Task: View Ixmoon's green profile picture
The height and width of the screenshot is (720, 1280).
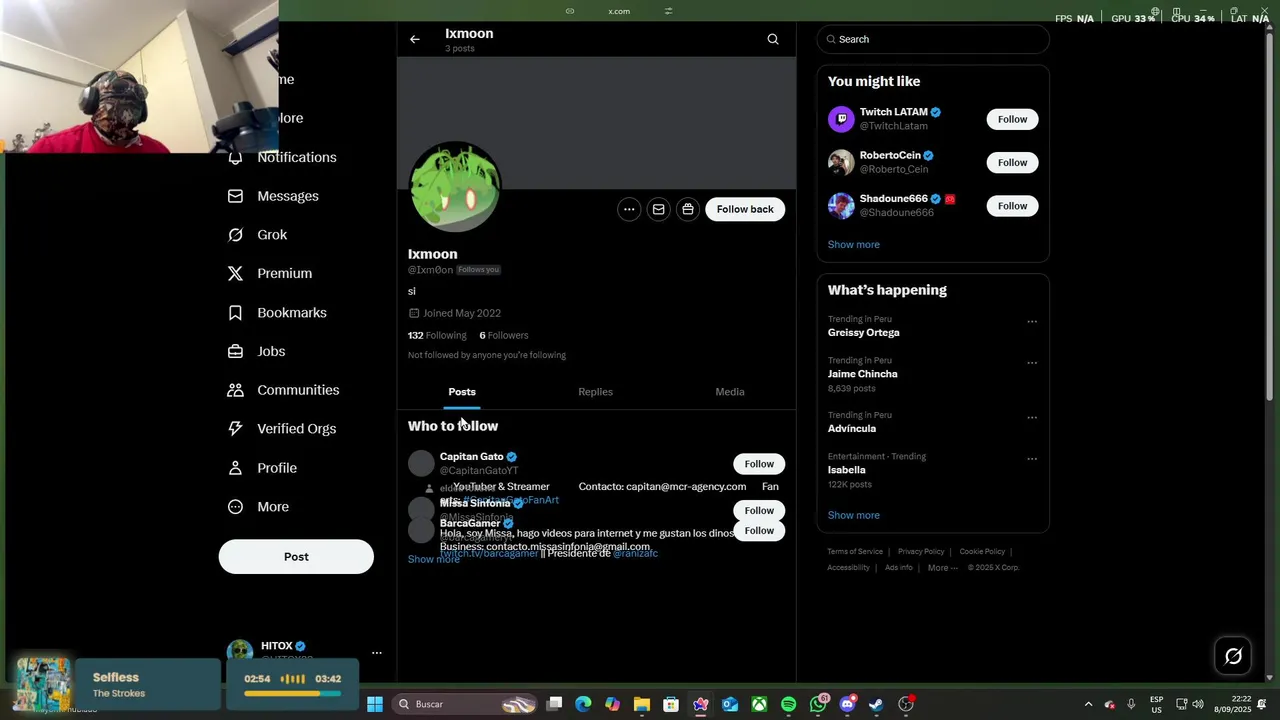Action: (x=455, y=187)
